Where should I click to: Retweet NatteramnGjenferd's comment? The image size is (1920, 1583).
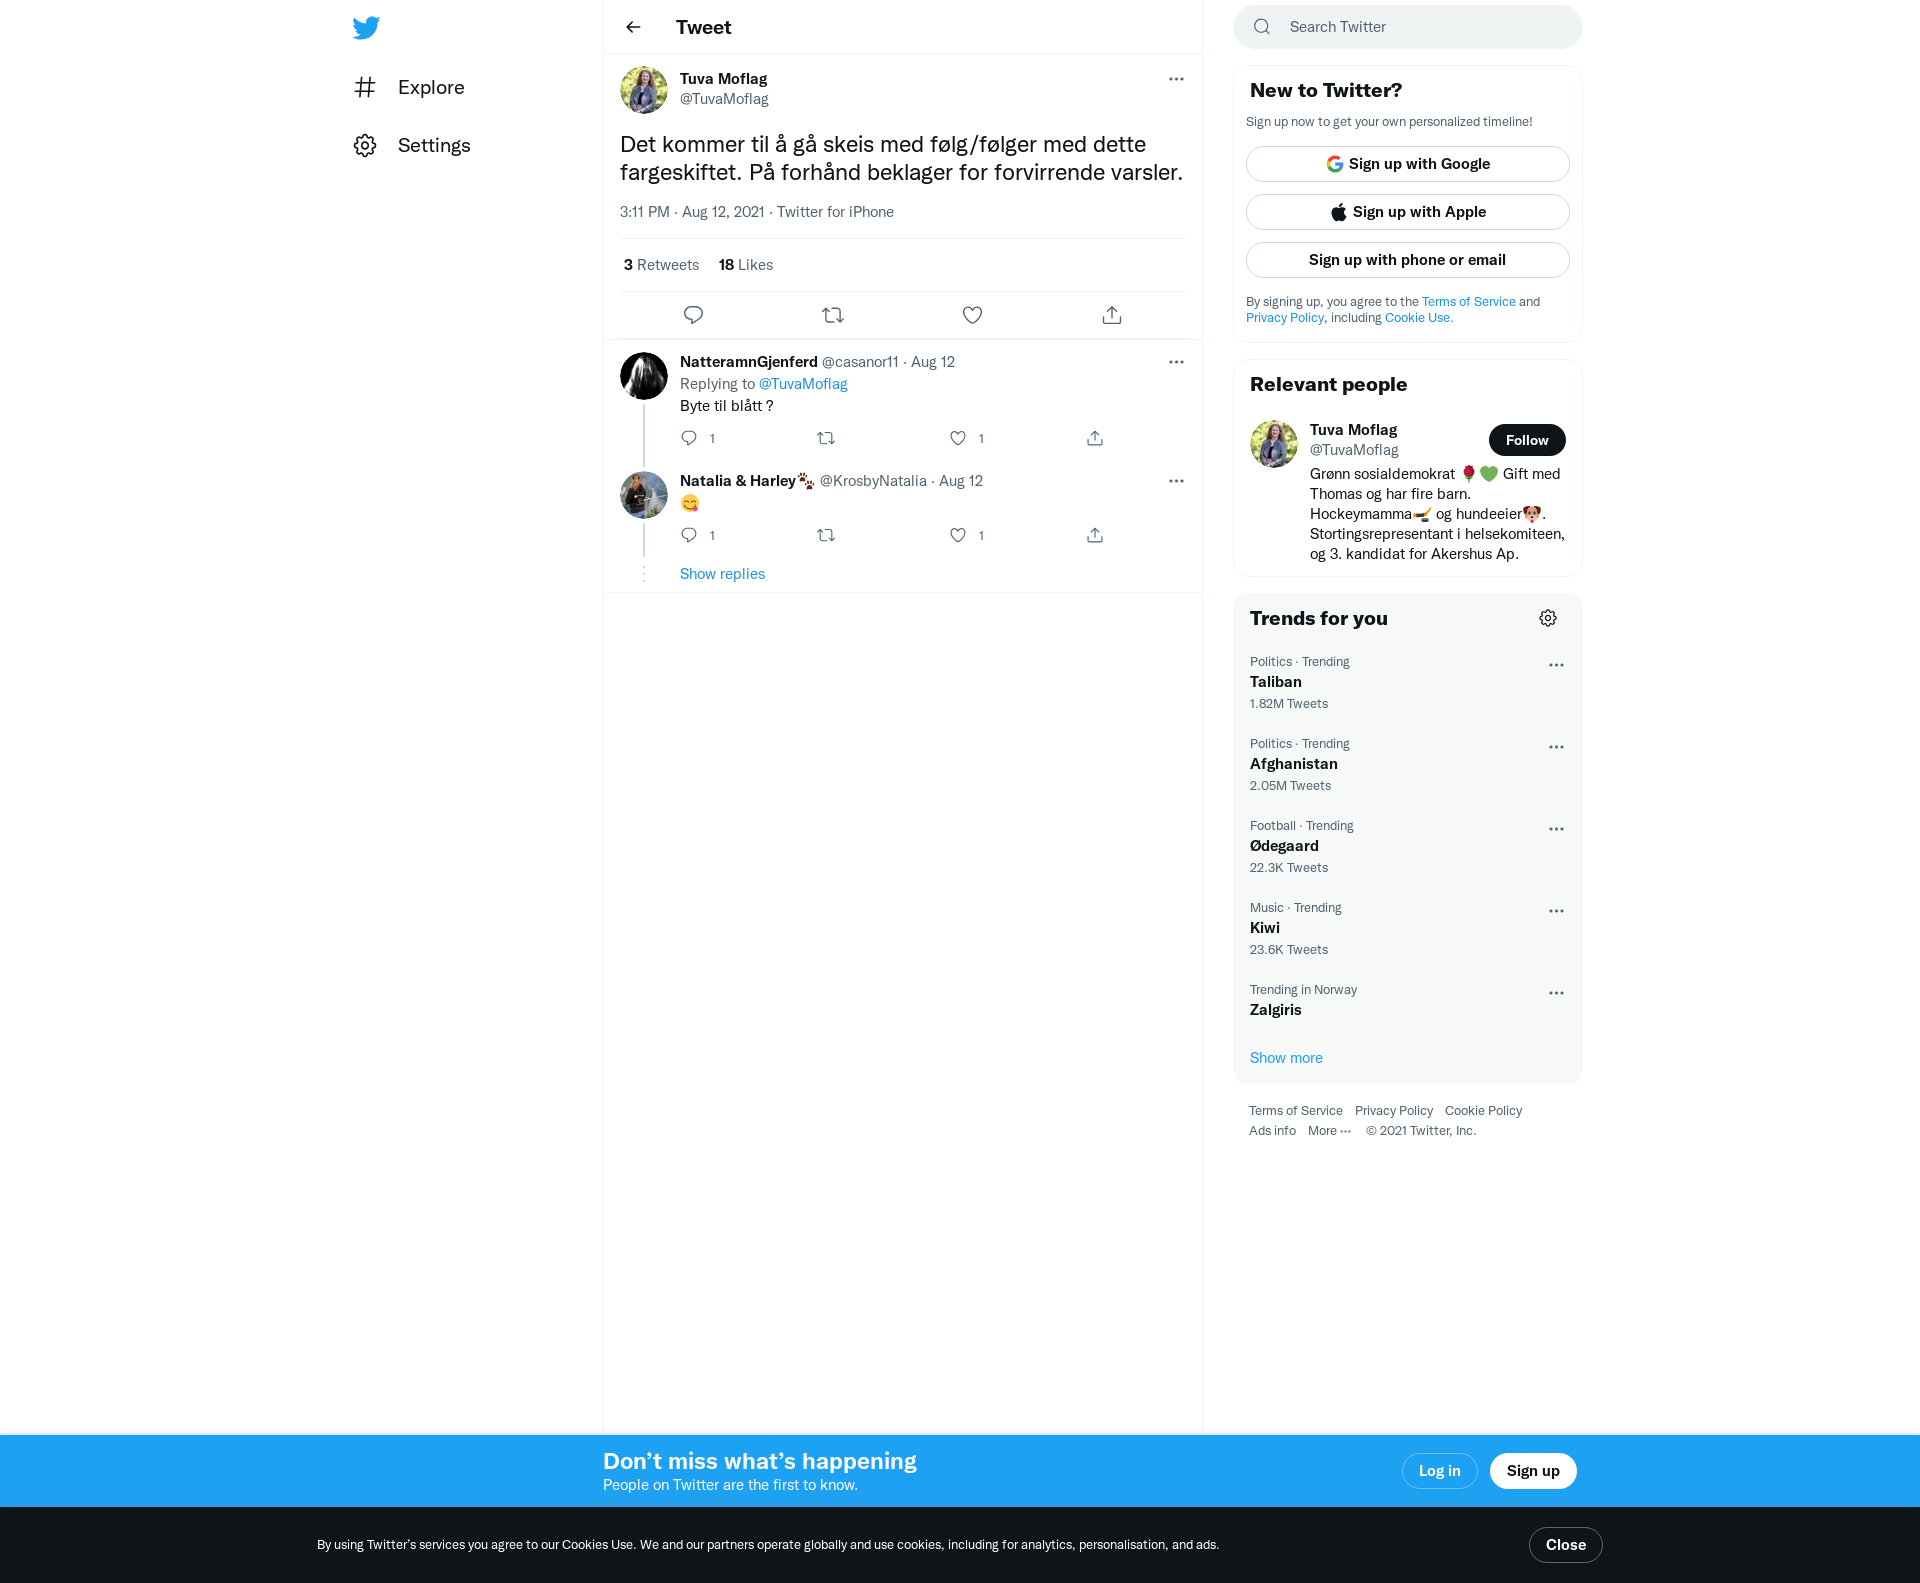coord(826,438)
